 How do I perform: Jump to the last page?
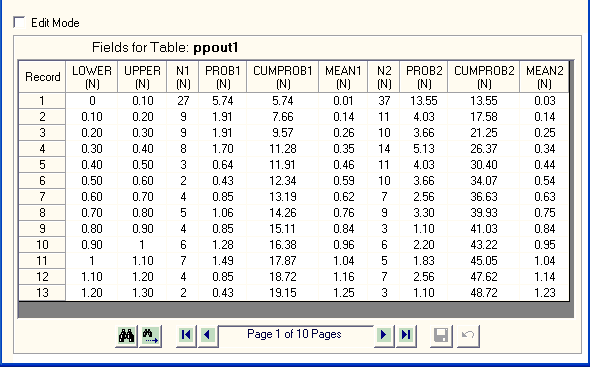[406, 335]
